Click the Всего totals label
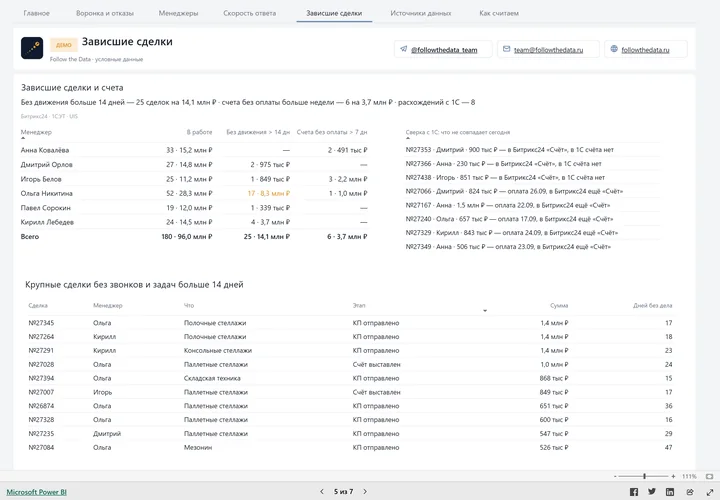Image resolution: width=720 pixels, height=500 pixels. tap(30, 236)
